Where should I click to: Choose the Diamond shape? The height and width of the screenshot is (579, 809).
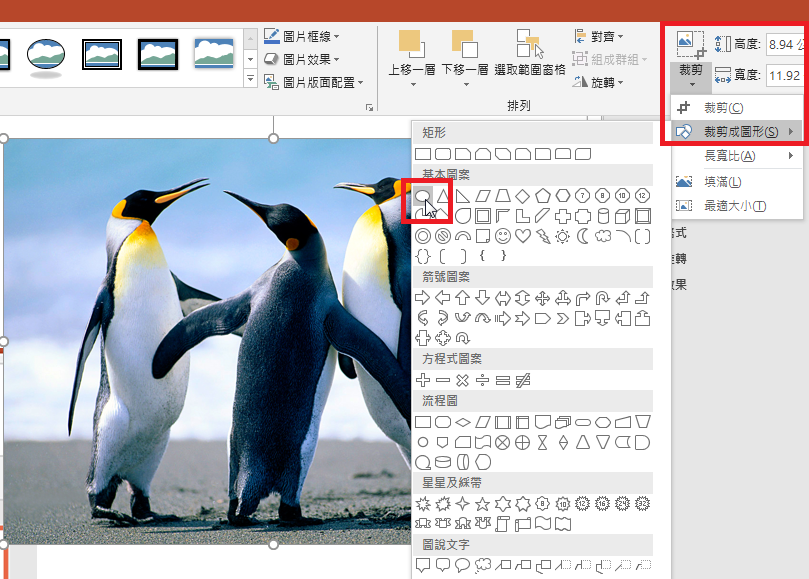(x=523, y=196)
